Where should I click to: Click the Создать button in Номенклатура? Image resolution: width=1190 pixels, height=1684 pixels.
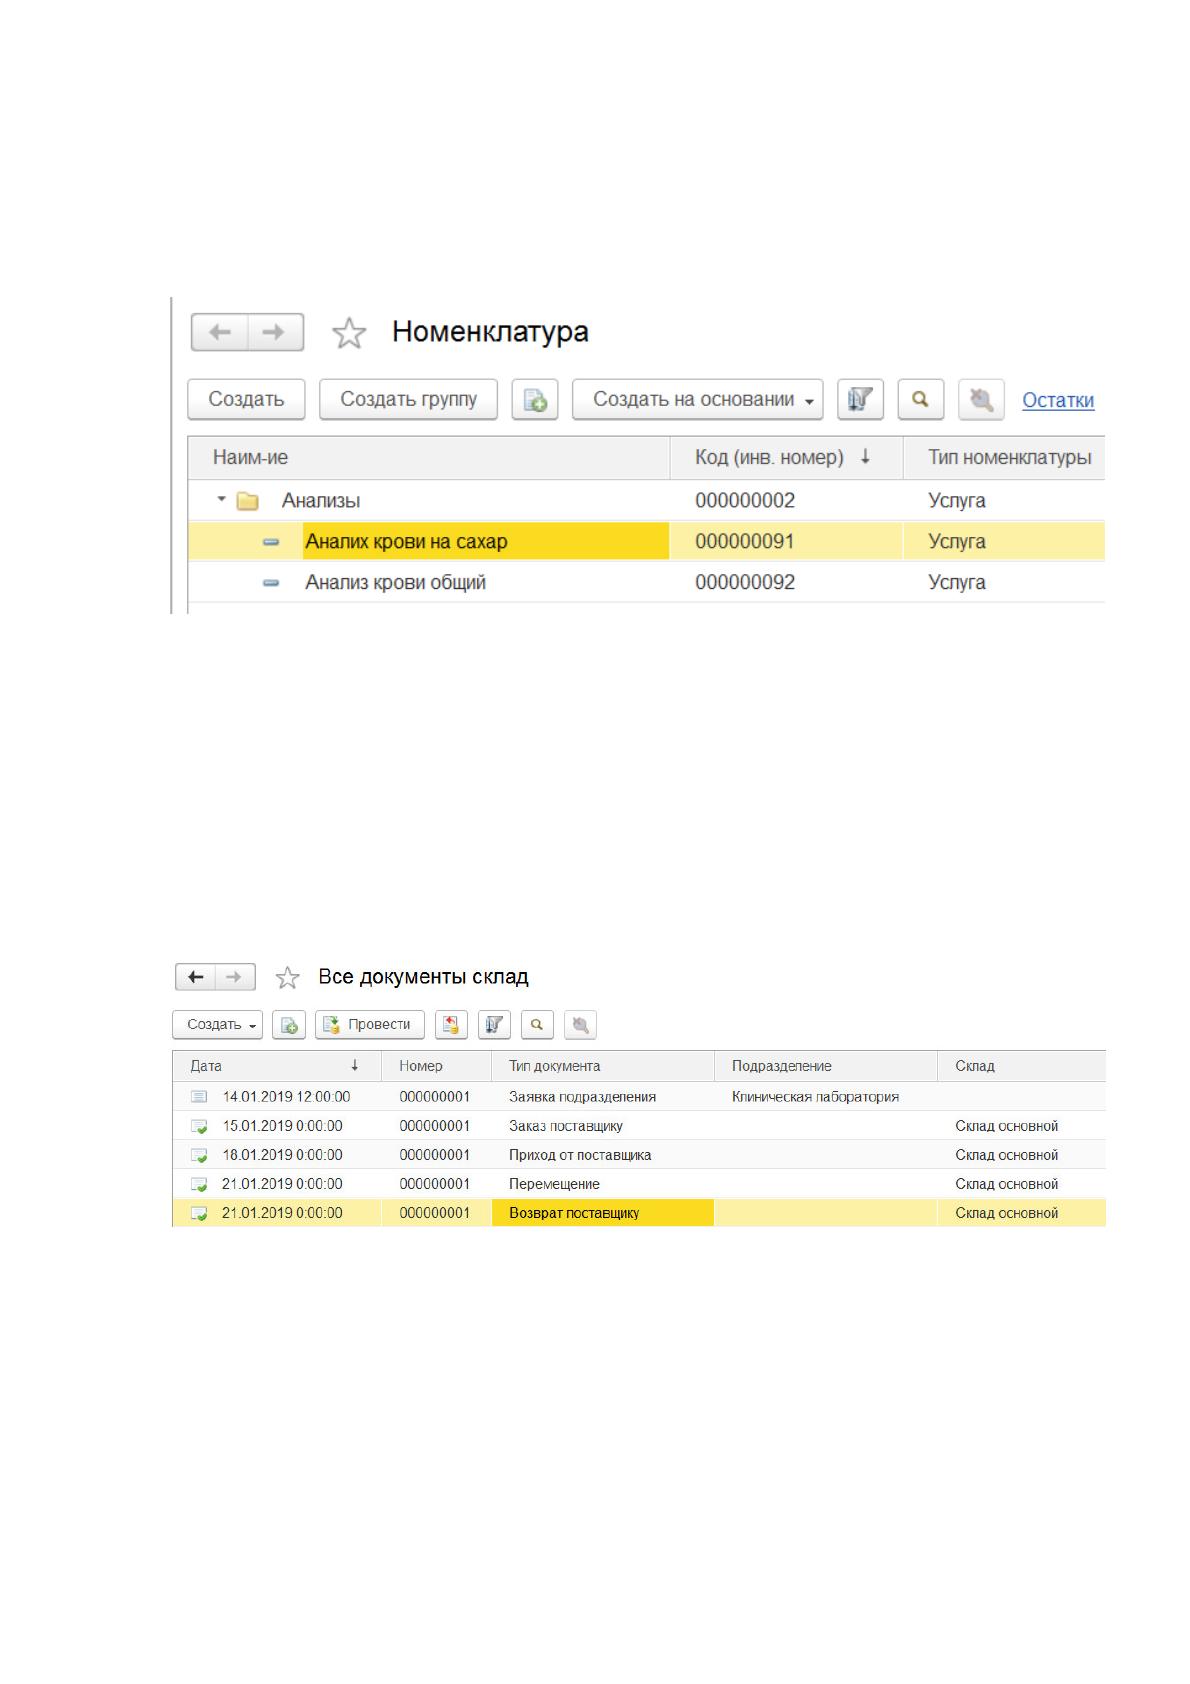pos(246,399)
